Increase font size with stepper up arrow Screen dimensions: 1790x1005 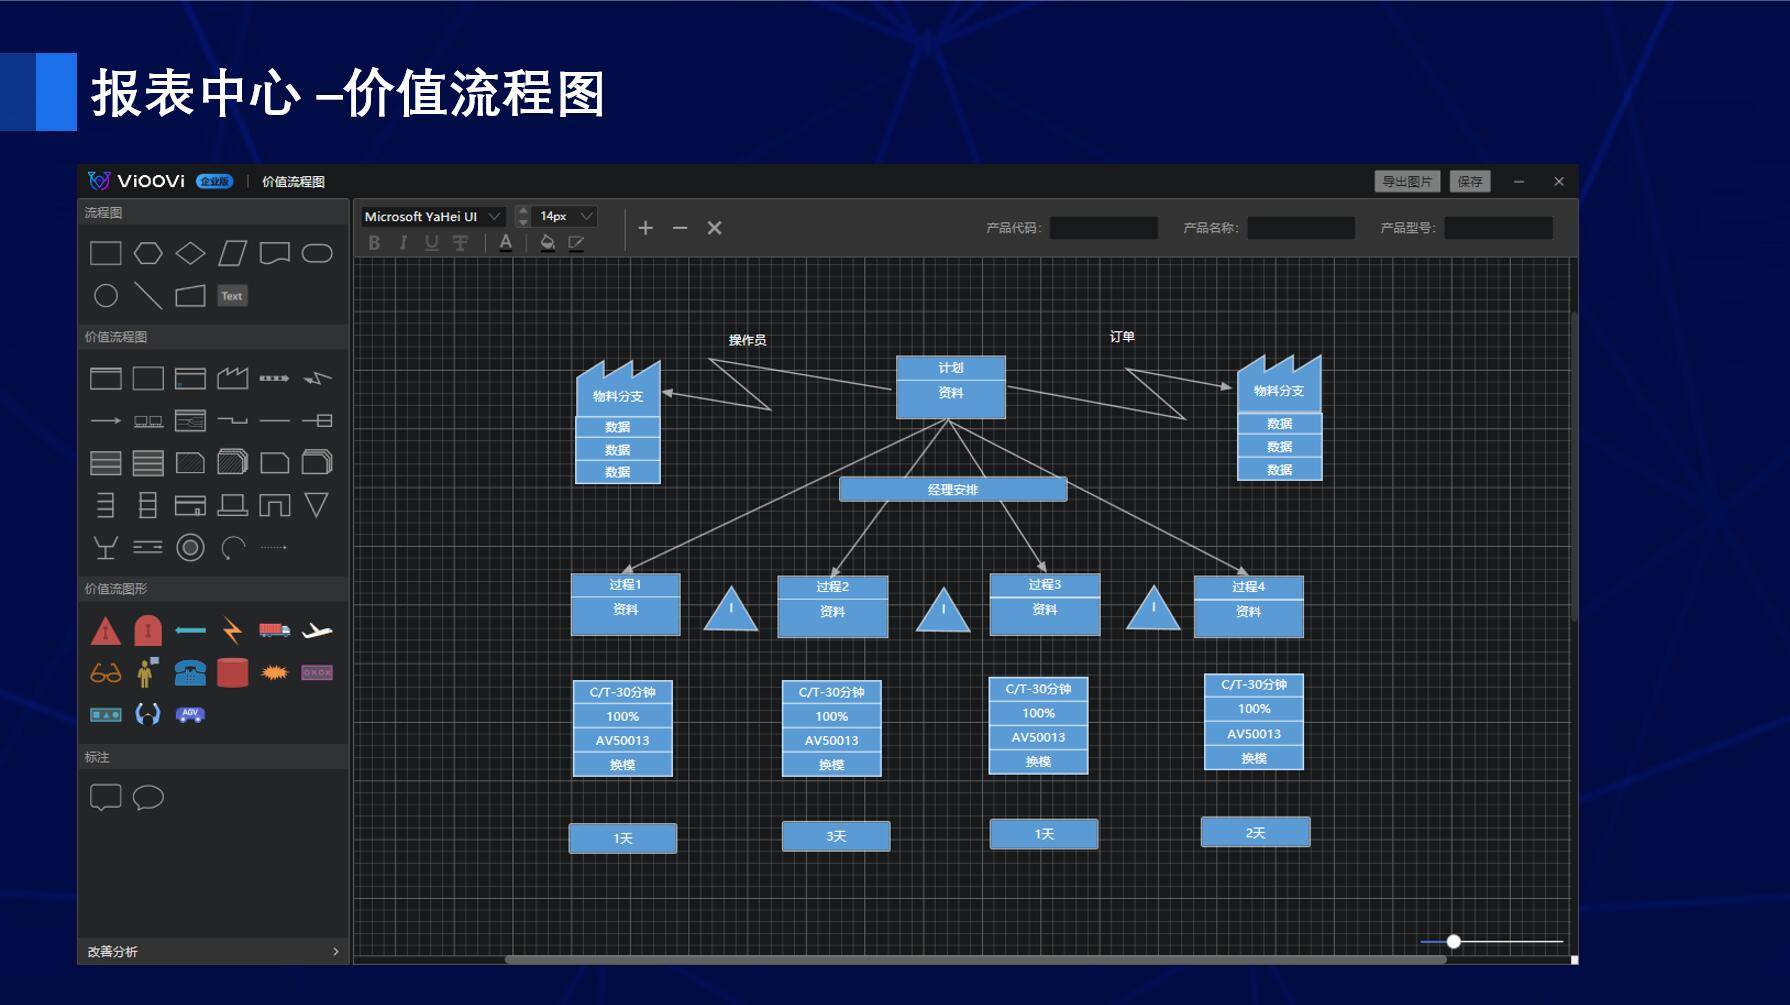[x=523, y=211]
